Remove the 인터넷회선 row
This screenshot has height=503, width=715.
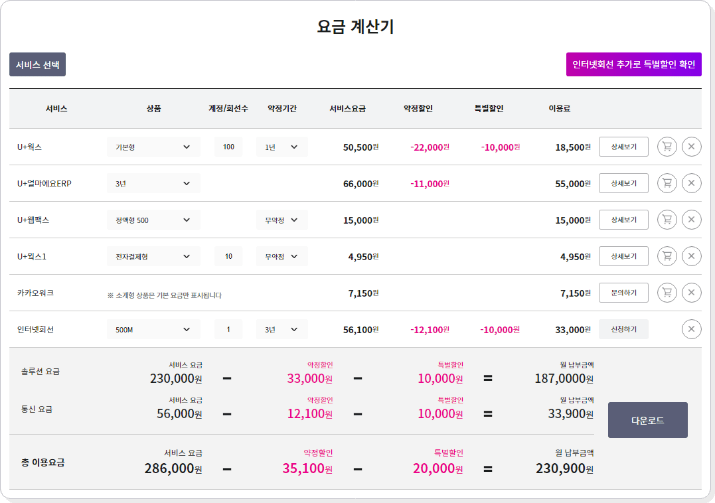pyautogui.click(x=691, y=329)
